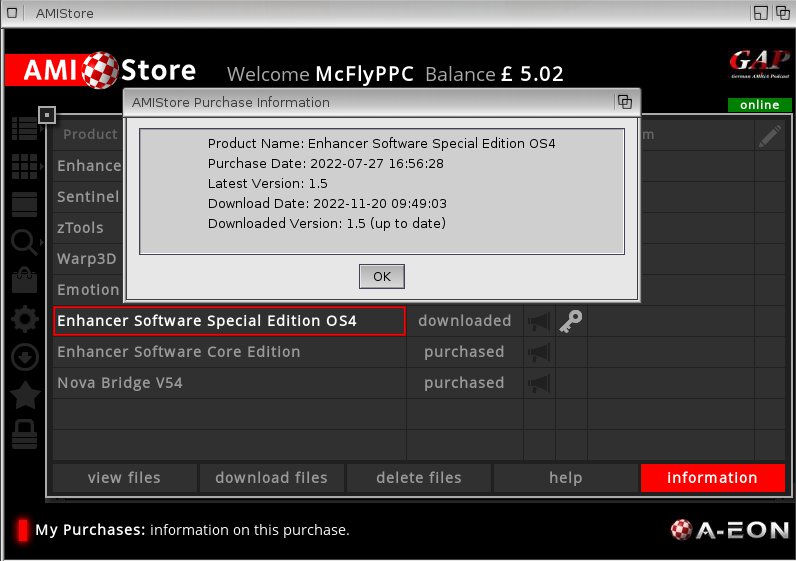Click the padlock icon at sidebar bottom
This screenshot has height=561, width=796.
point(24,434)
